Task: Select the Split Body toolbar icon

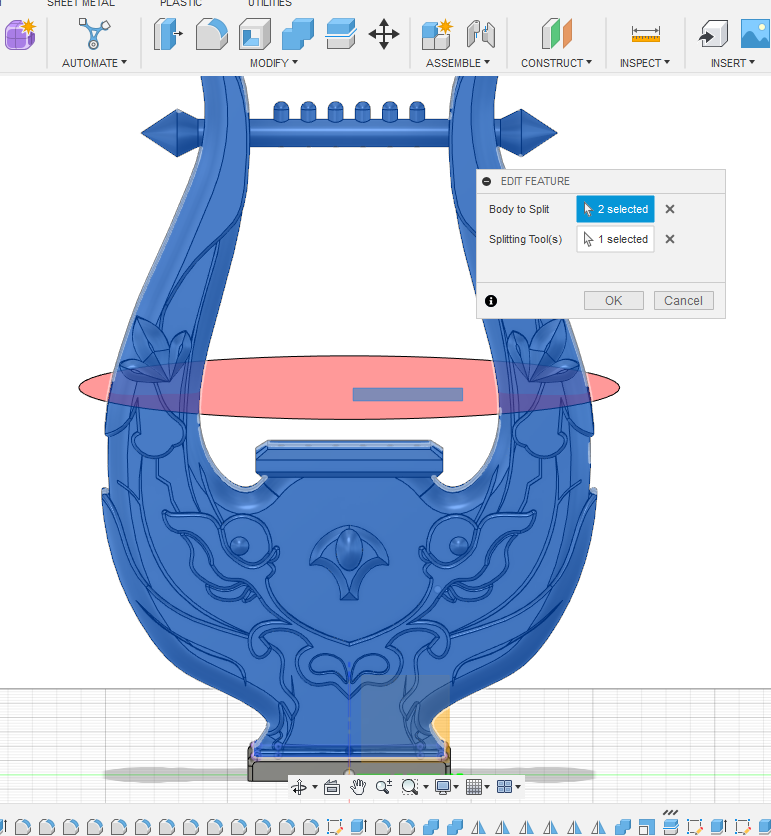Action: [x=341, y=34]
